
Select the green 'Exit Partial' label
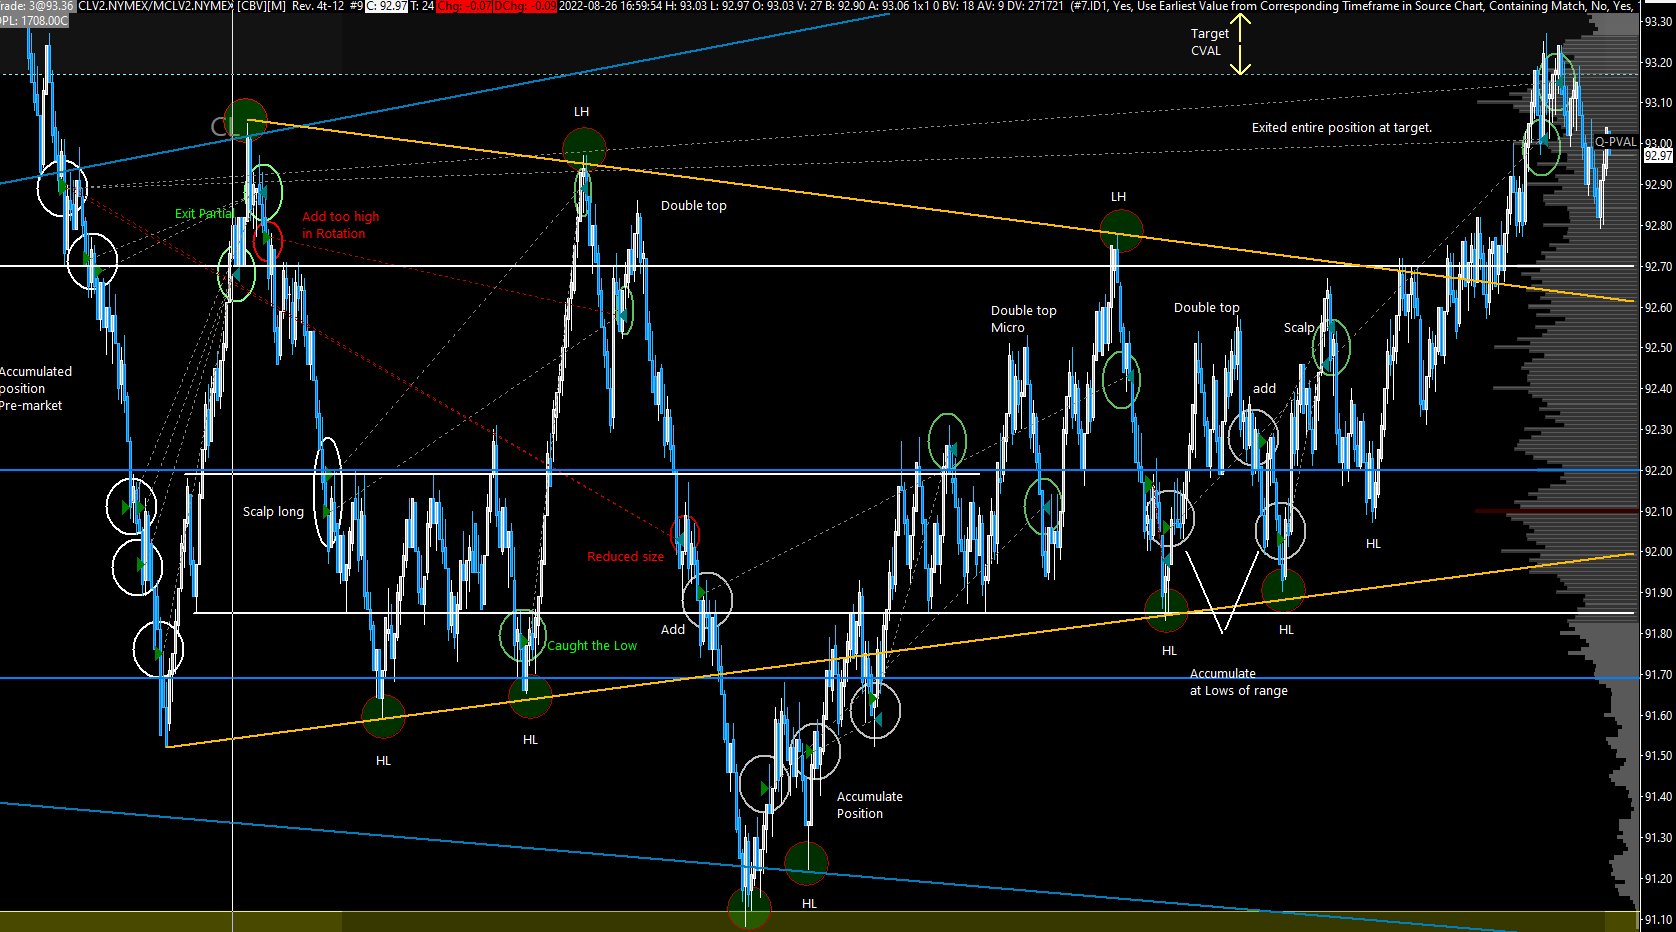tap(204, 214)
